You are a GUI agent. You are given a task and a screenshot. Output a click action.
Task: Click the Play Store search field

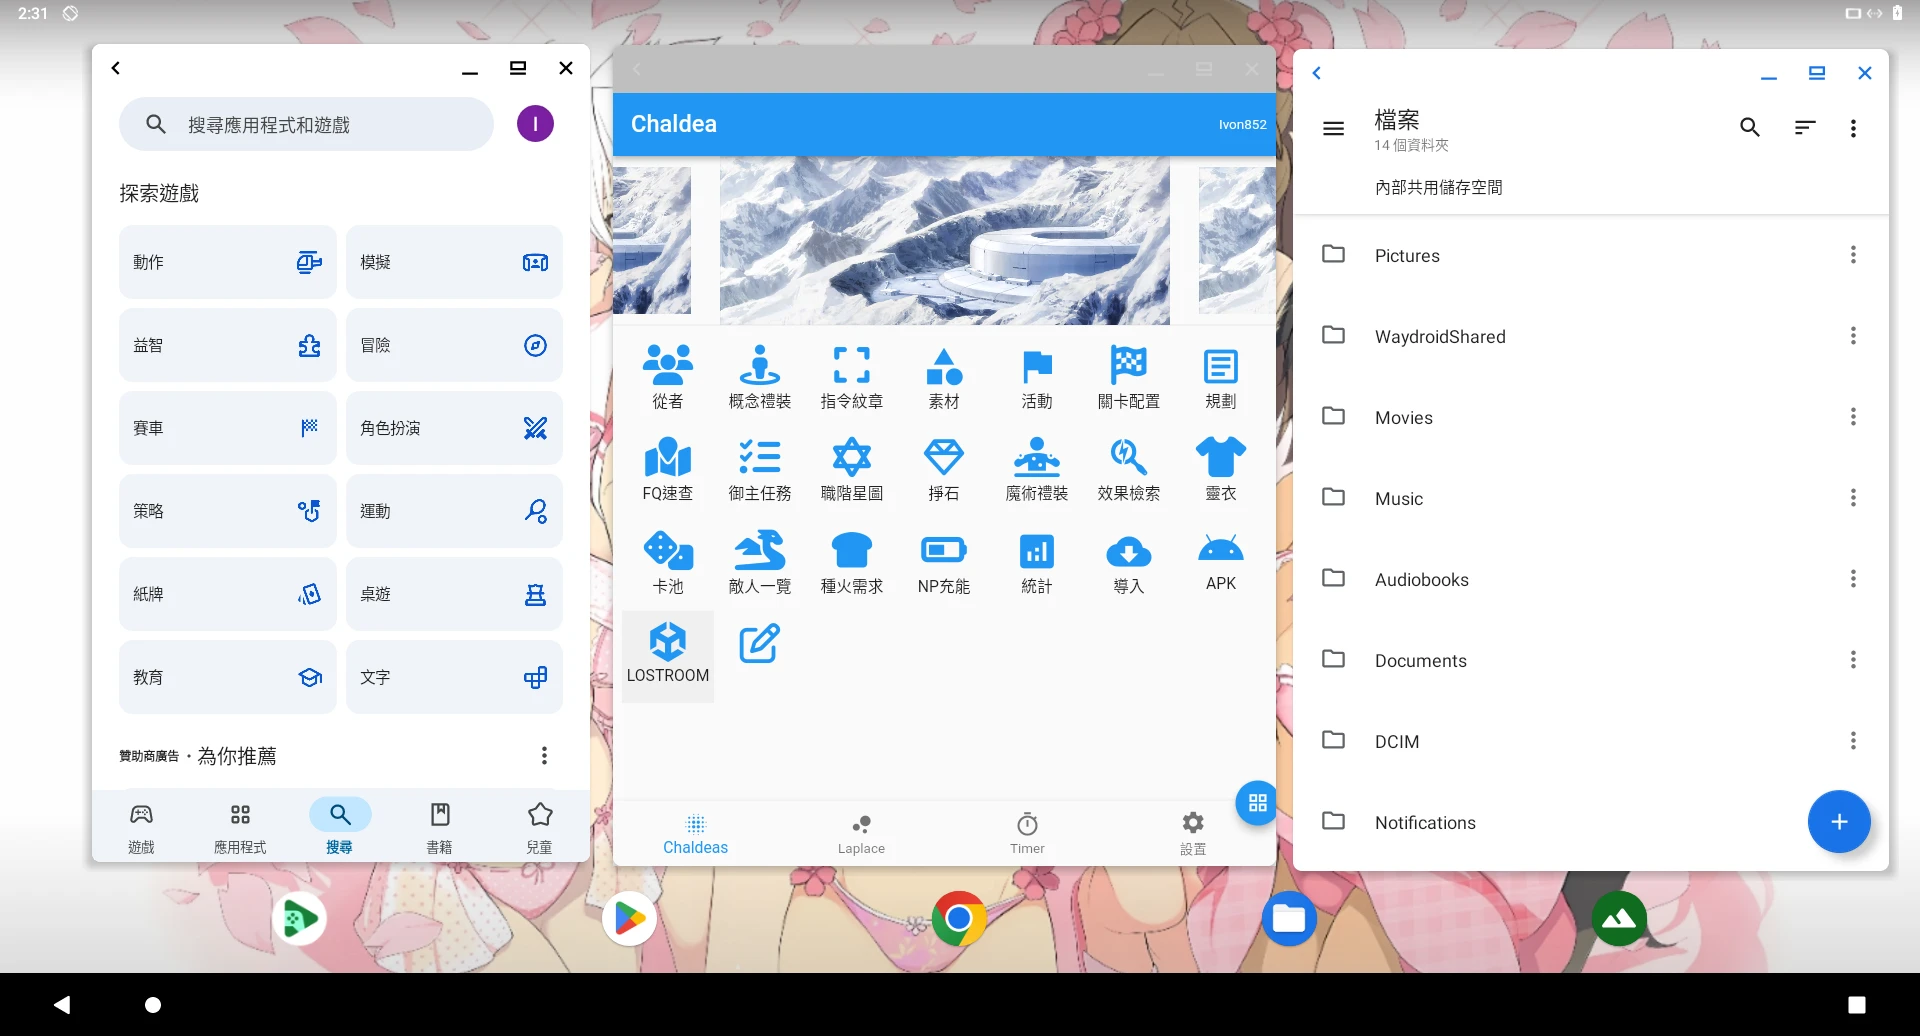click(x=306, y=125)
